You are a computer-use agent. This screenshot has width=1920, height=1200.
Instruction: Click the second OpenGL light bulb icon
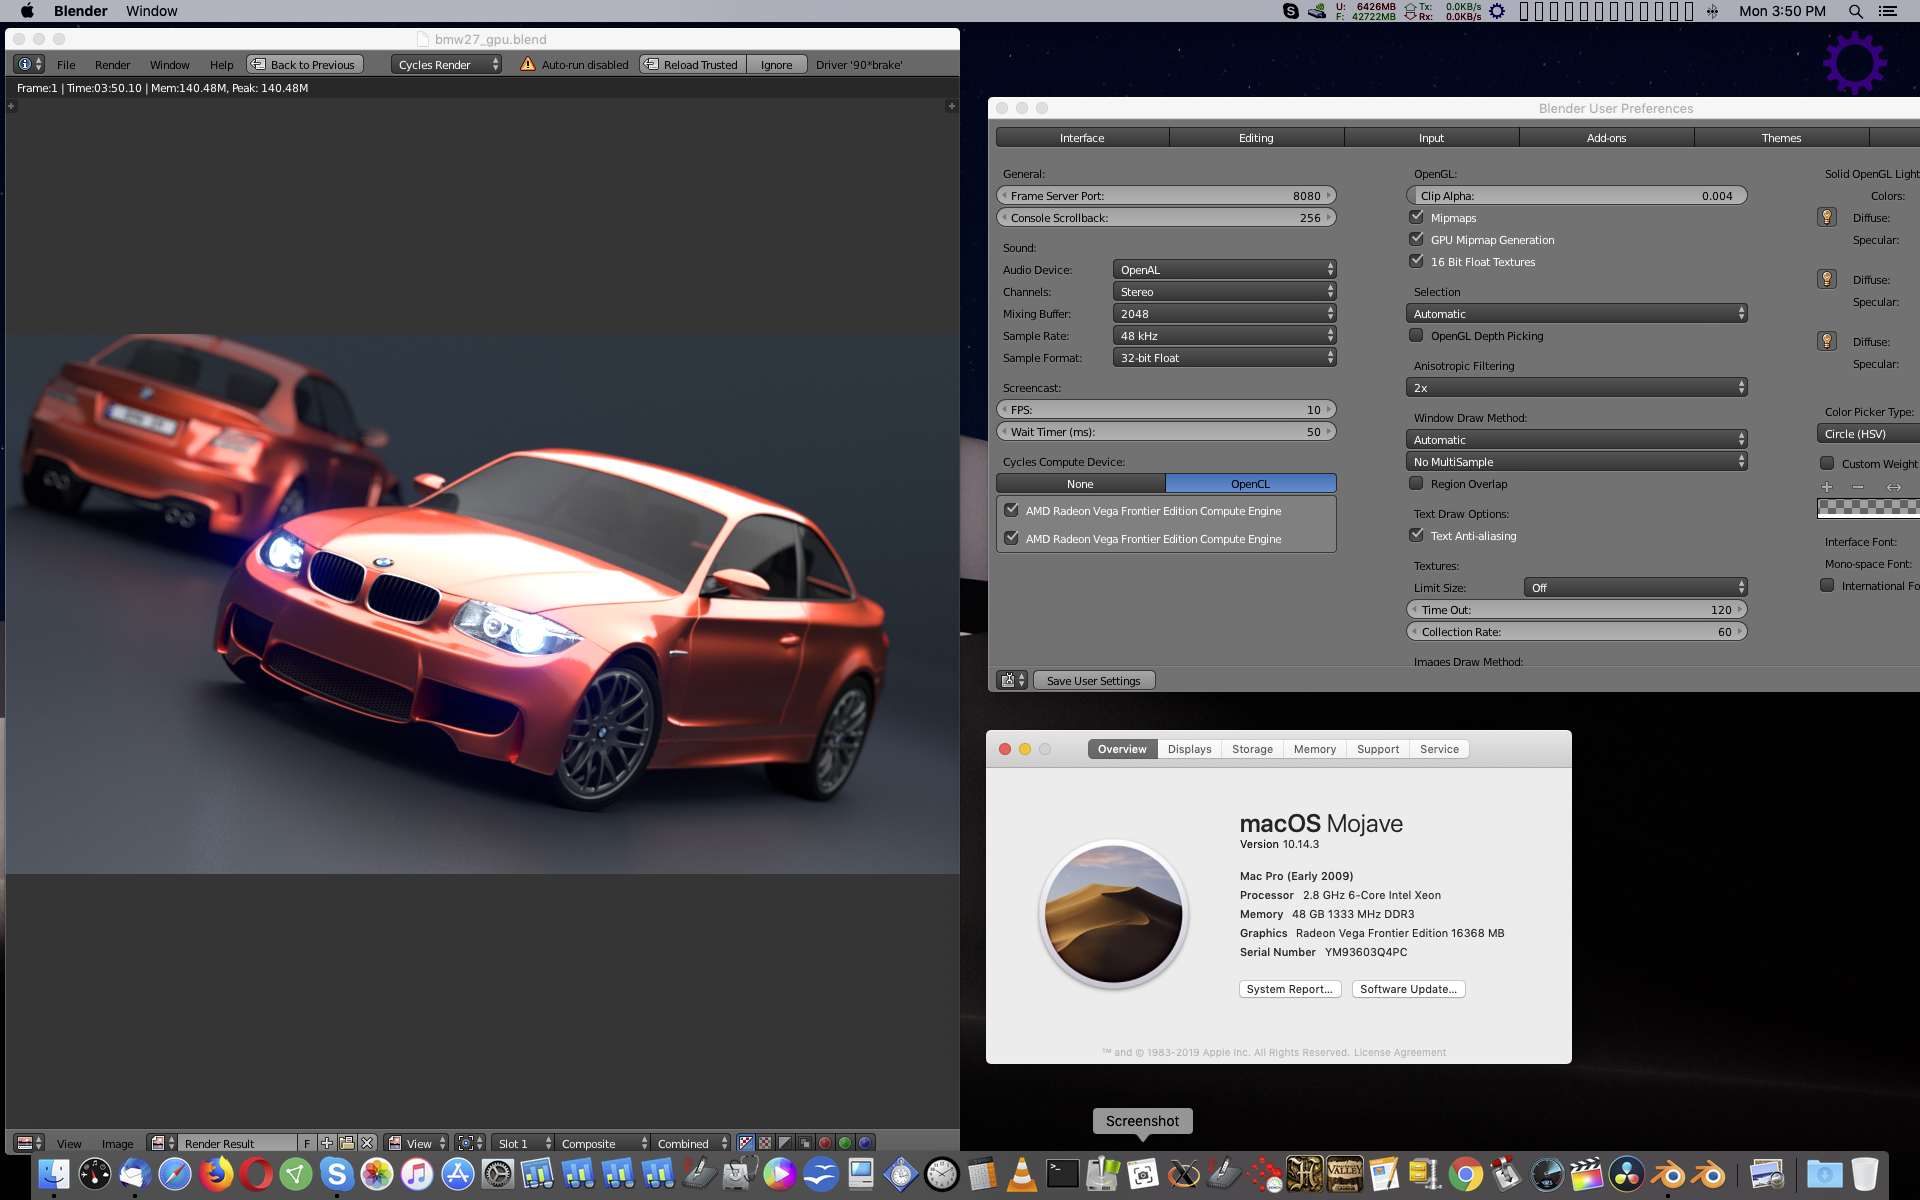[x=1827, y=279]
